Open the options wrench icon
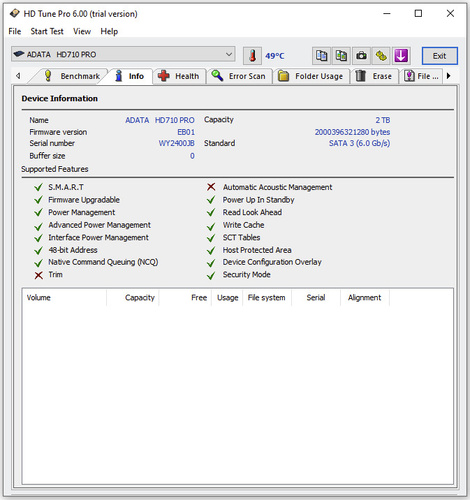 click(x=381, y=56)
